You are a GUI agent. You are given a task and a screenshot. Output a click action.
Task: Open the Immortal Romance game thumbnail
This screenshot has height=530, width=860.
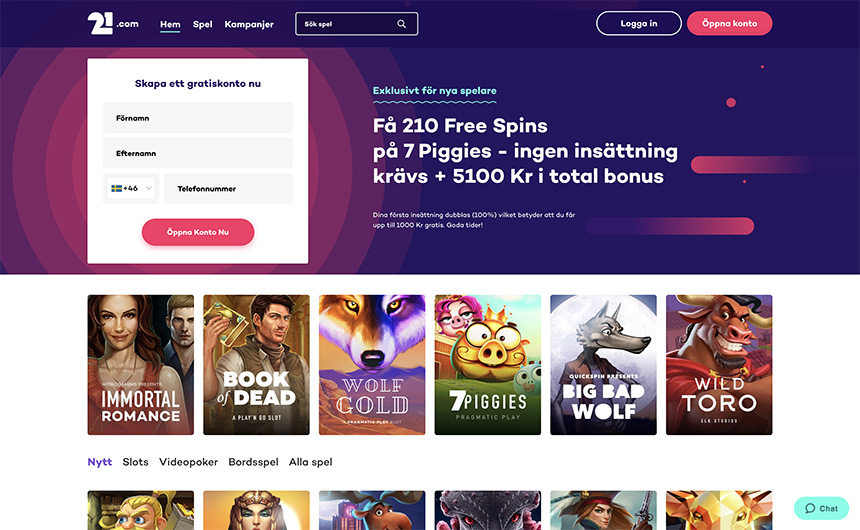point(141,365)
